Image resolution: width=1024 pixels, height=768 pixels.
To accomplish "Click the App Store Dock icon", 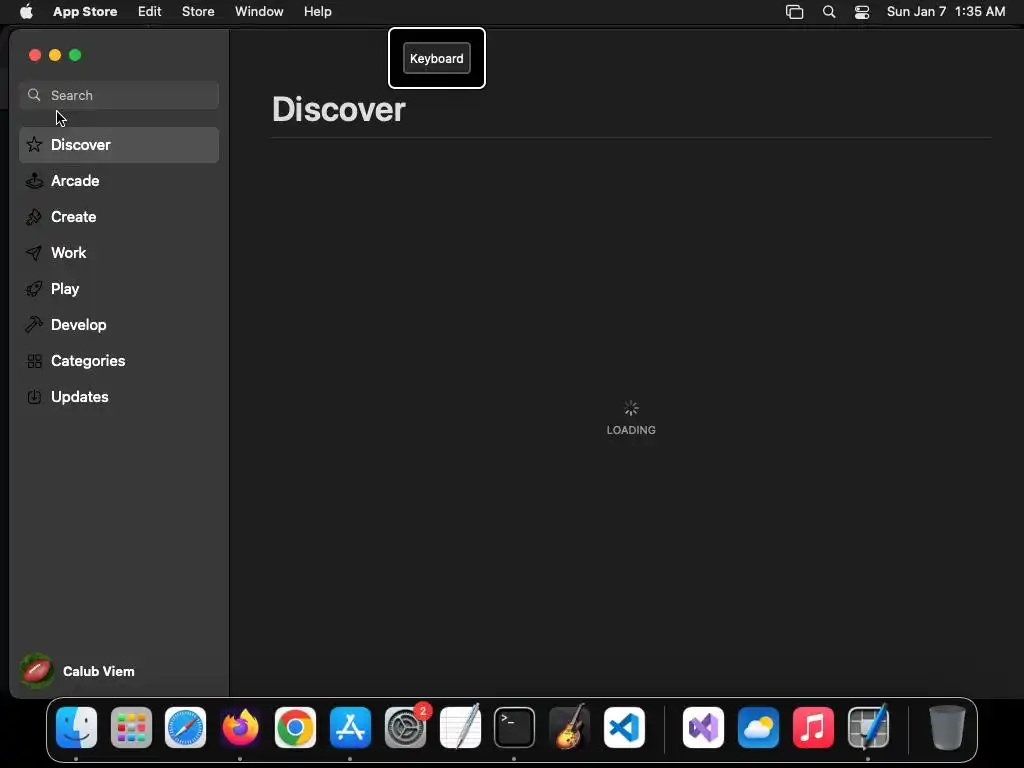I will click(350, 728).
